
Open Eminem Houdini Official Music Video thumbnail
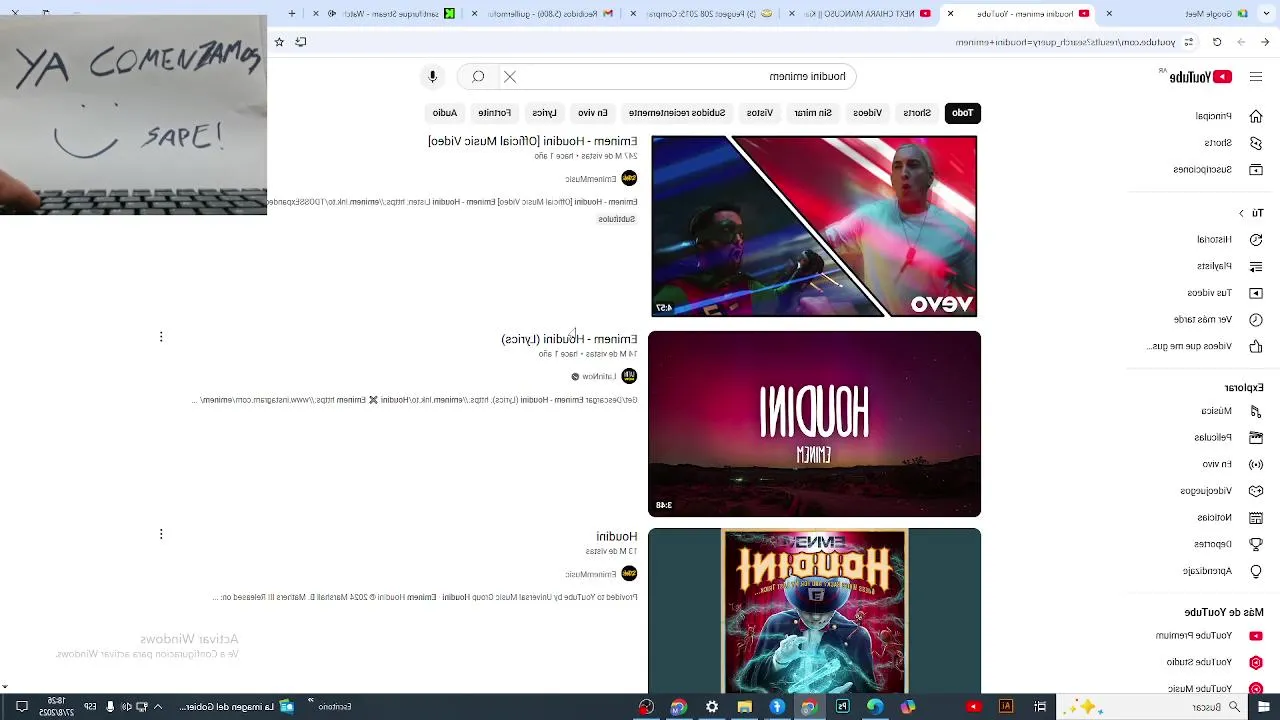[x=814, y=226]
